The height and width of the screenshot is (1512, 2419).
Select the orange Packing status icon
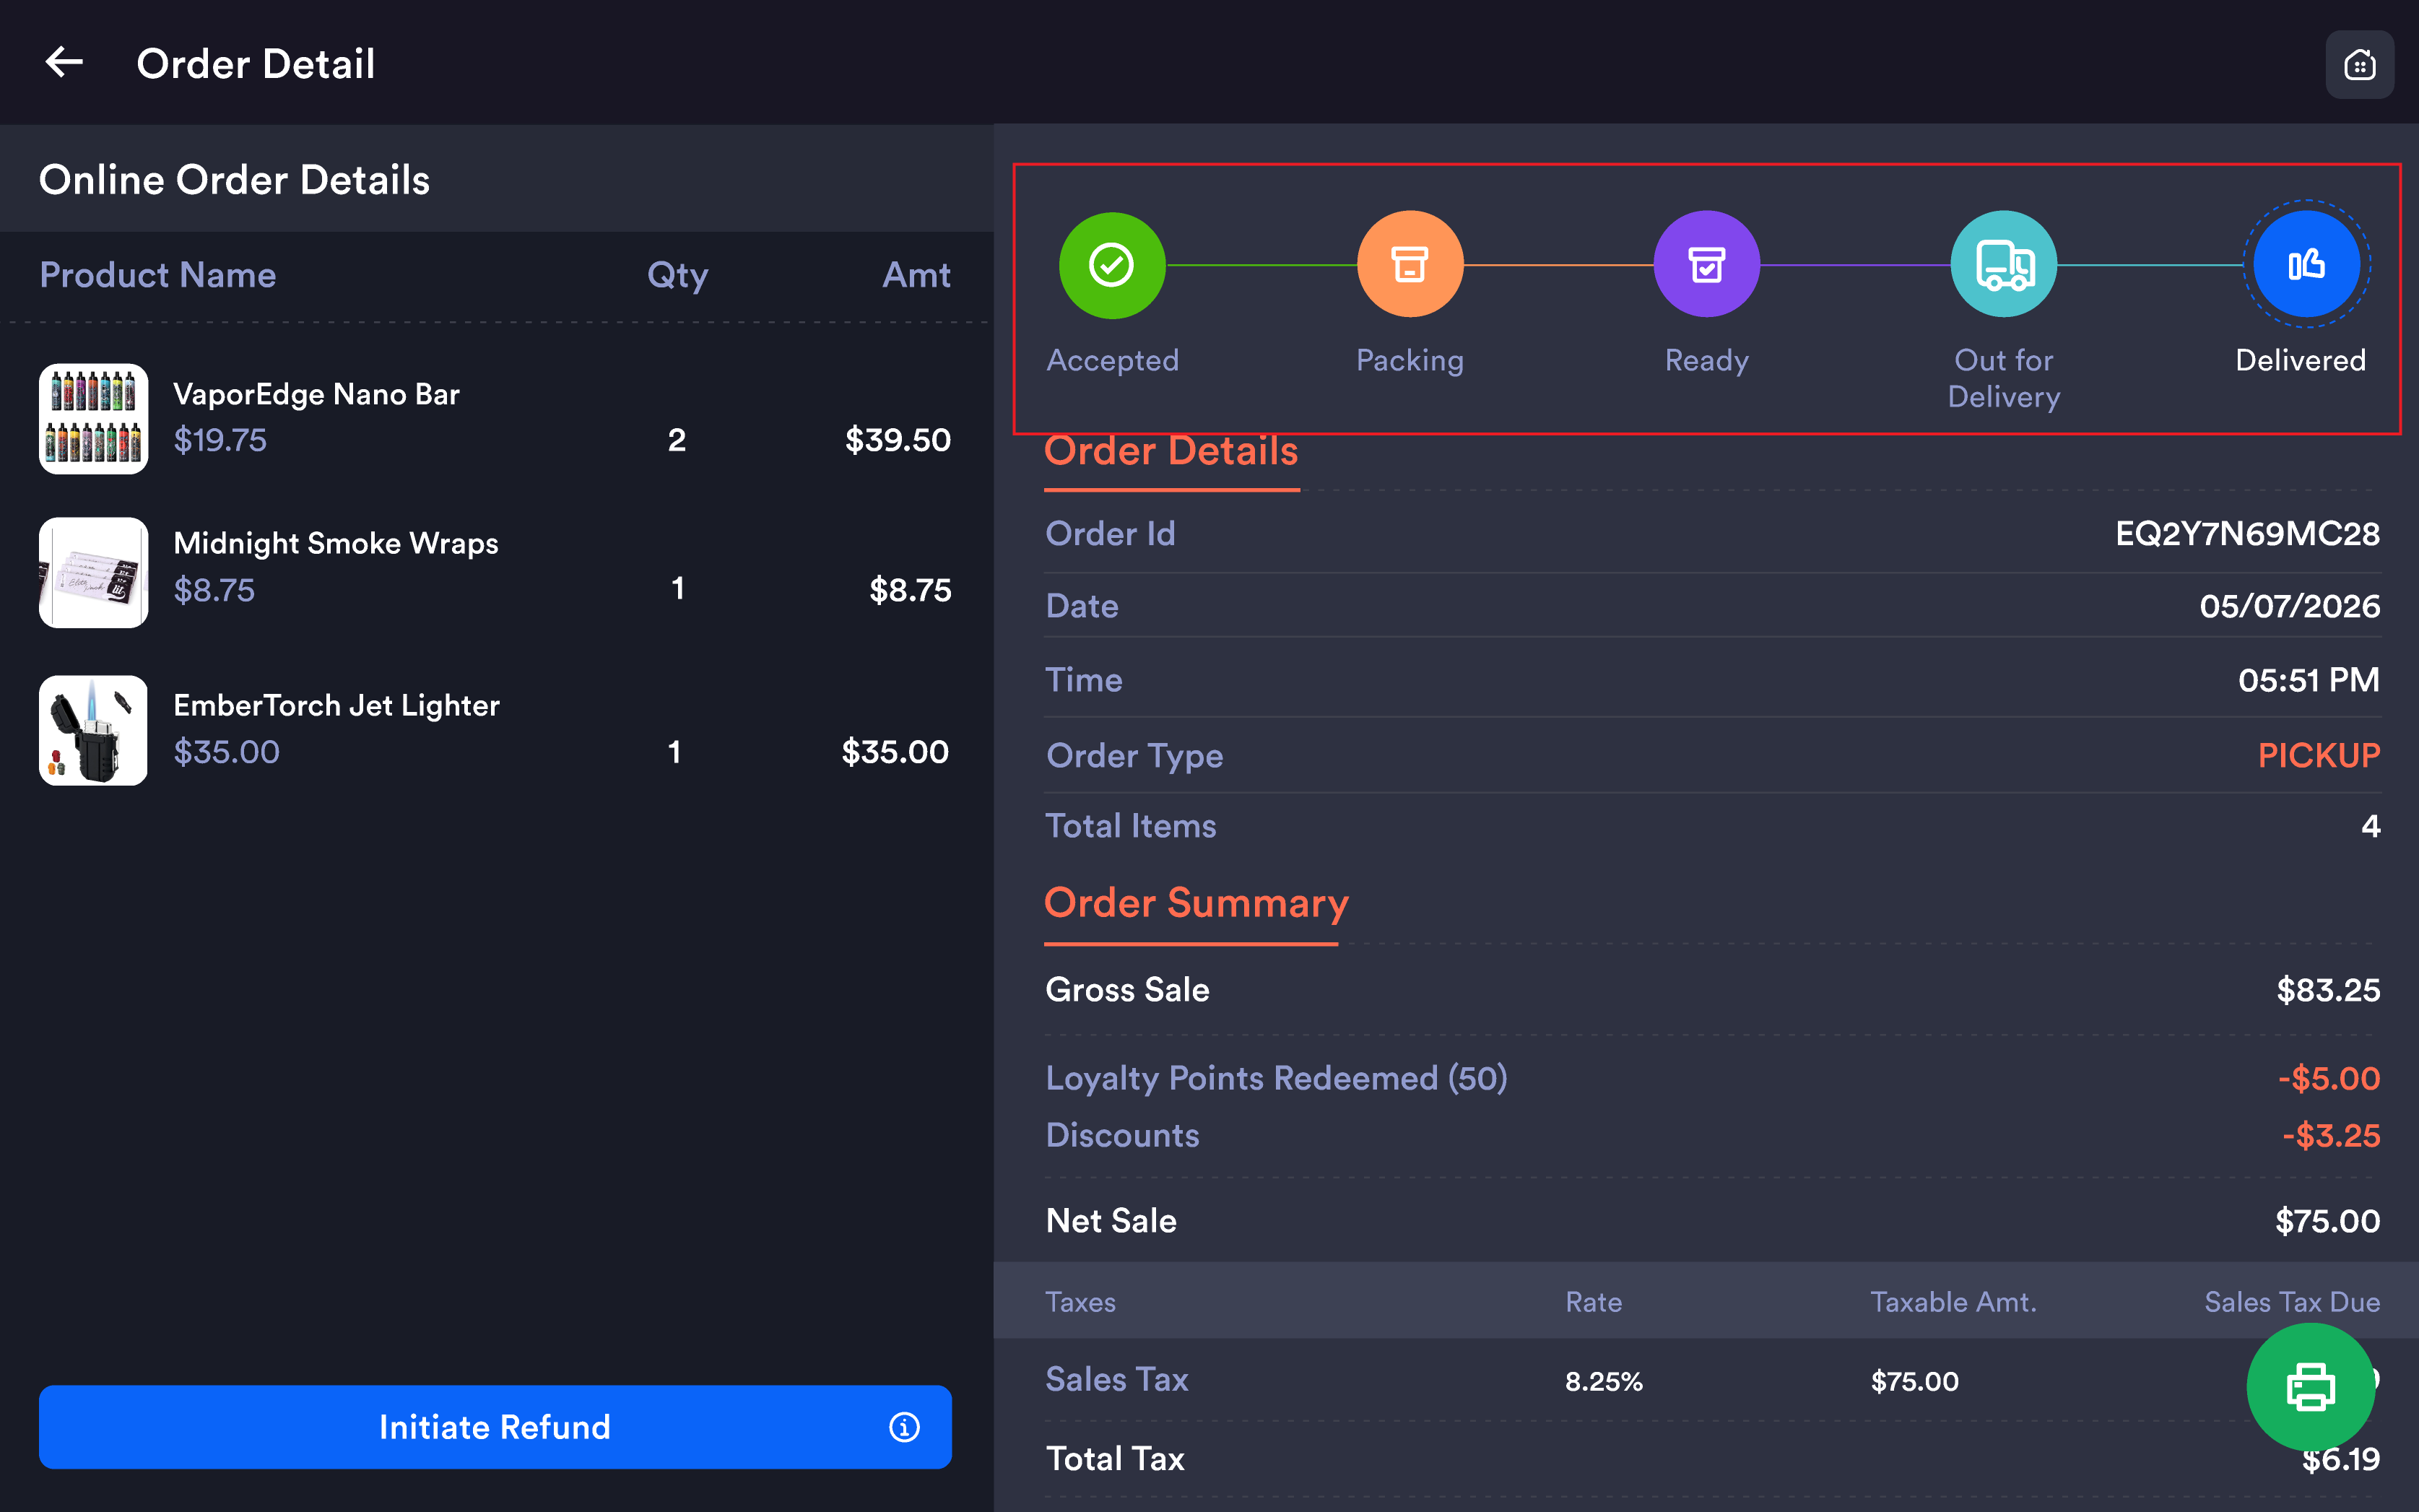1409,265
